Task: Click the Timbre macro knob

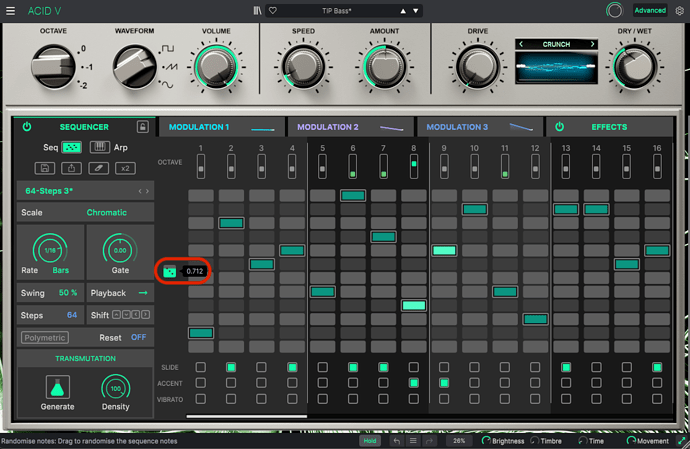Action: (x=535, y=441)
